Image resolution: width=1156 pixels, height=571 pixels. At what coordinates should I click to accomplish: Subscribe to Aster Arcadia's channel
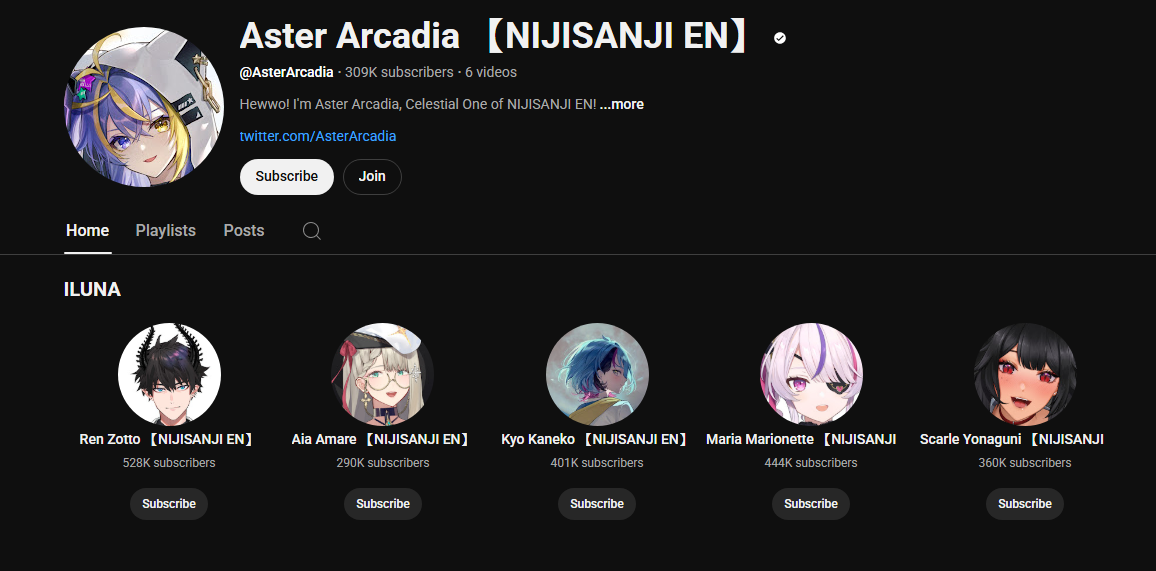tap(287, 177)
